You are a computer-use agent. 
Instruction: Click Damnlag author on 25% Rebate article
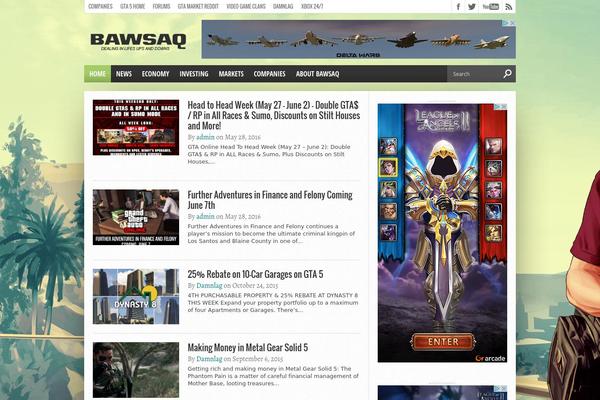(209, 286)
